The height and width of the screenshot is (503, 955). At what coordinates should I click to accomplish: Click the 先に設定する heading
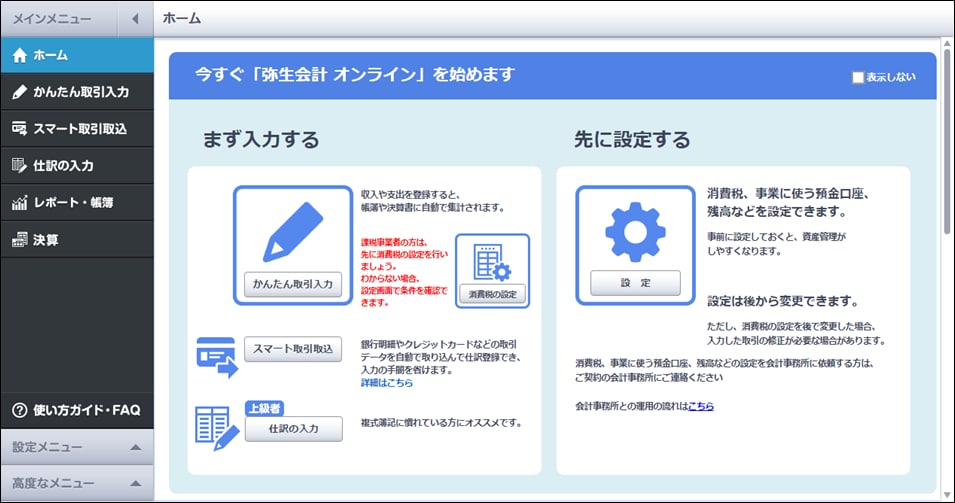point(632,139)
